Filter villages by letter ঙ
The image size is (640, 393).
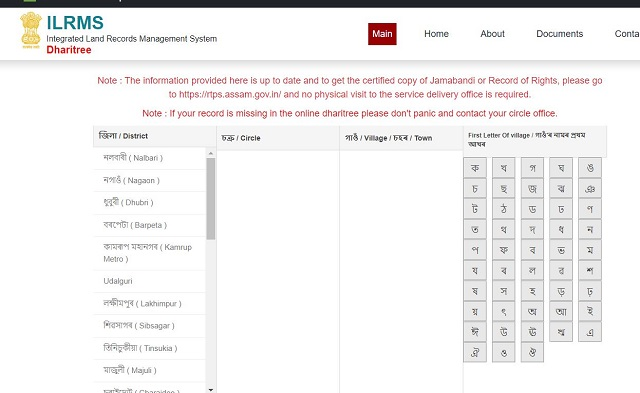pyautogui.click(x=590, y=168)
